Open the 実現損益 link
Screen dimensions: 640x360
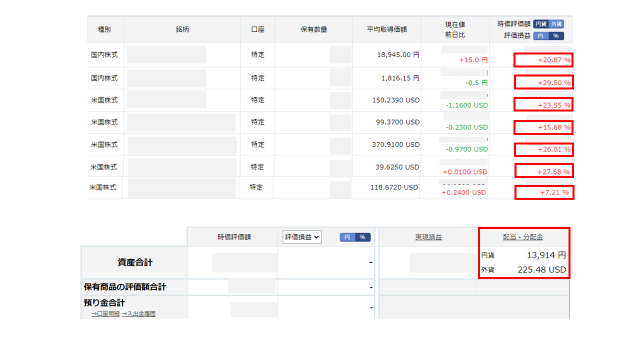[429, 237]
